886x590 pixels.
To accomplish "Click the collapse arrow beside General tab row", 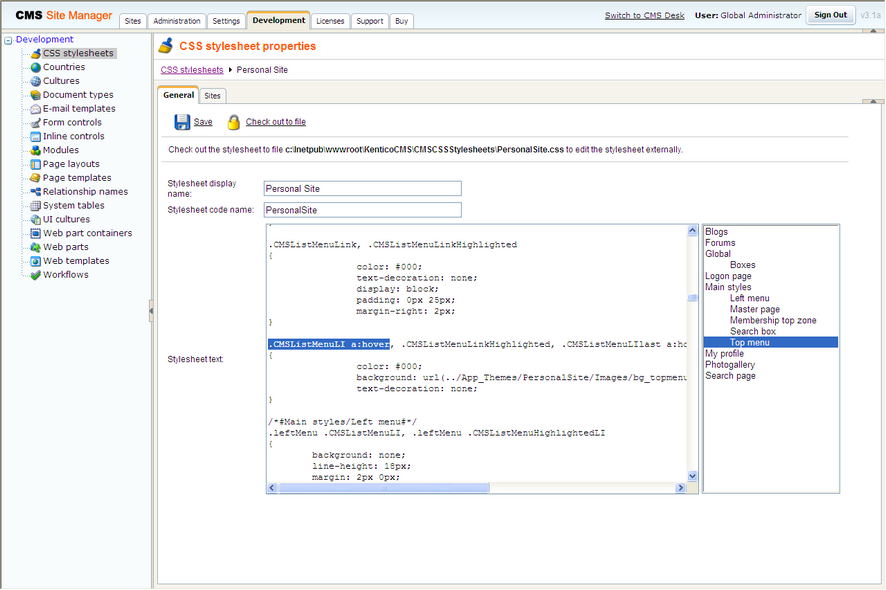I will click(x=873, y=101).
